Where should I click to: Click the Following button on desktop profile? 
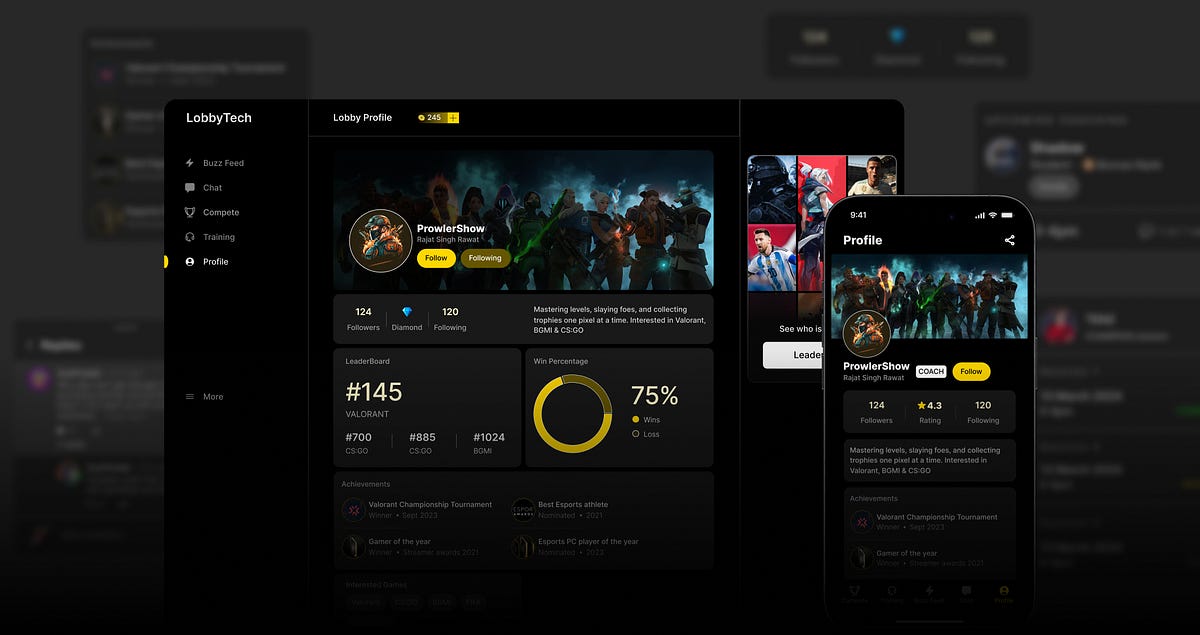coord(485,258)
